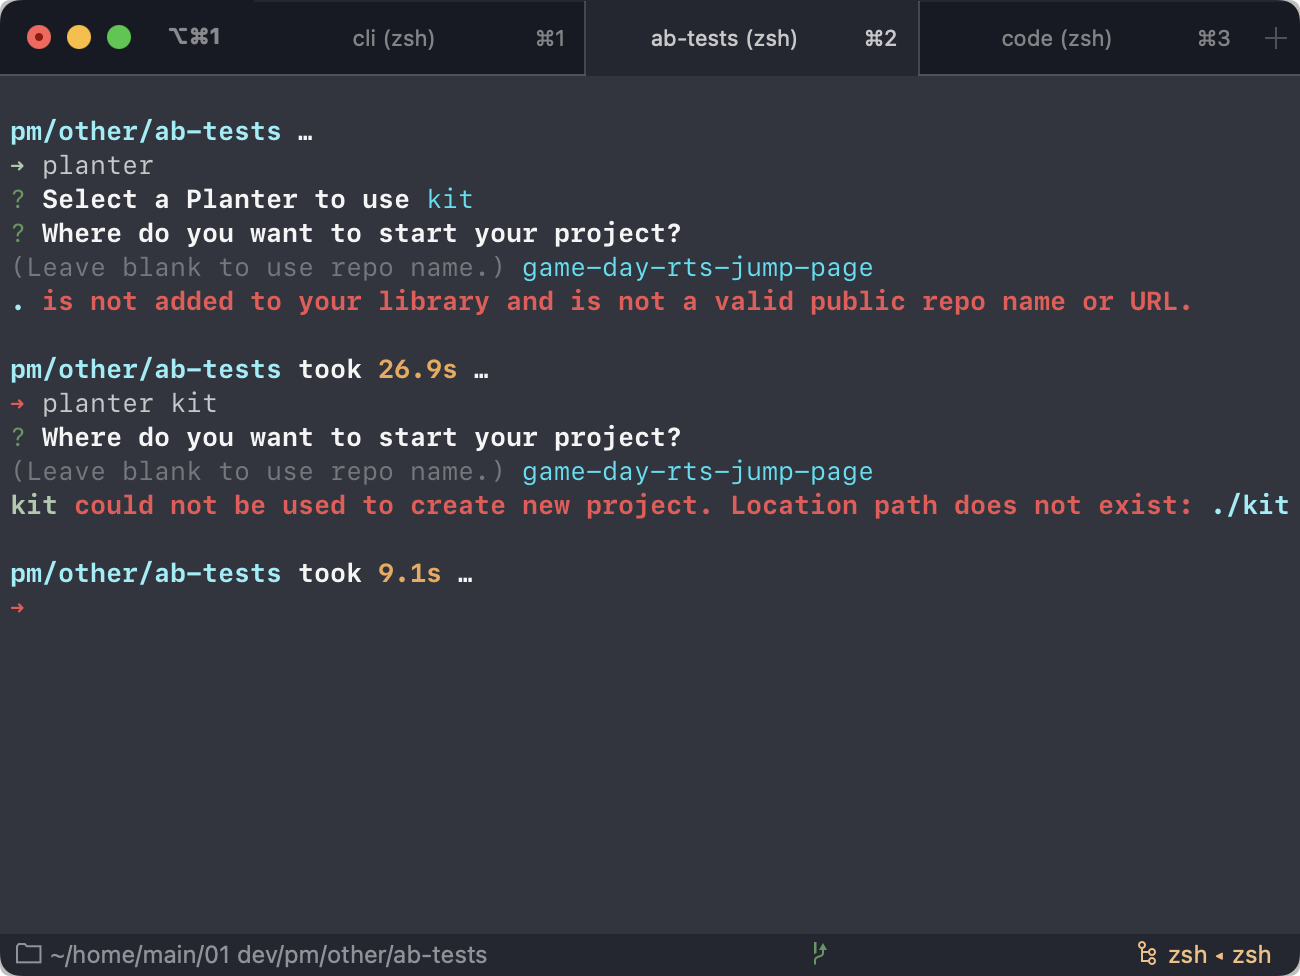1300x976 pixels.
Task: Click the 'planter kit' command line
Action: pos(129,403)
